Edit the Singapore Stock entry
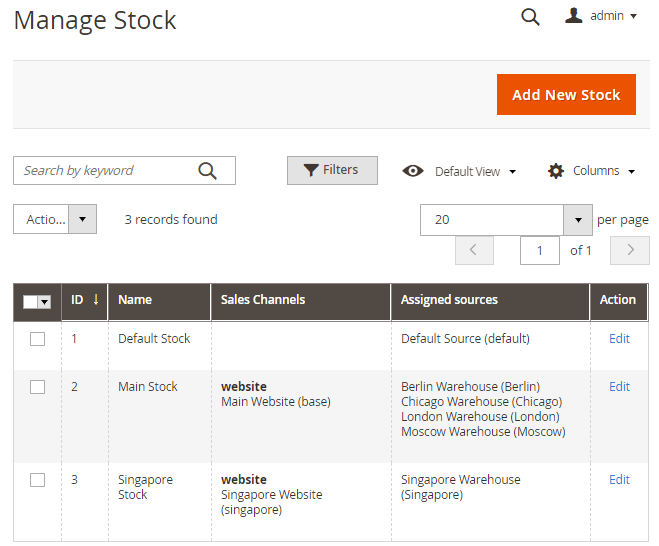Image resolution: width=659 pixels, height=546 pixels. (x=619, y=480)
